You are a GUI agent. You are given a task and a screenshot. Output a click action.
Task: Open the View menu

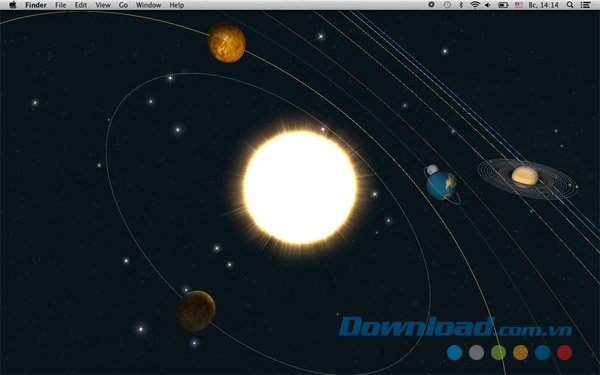[103, 5]
